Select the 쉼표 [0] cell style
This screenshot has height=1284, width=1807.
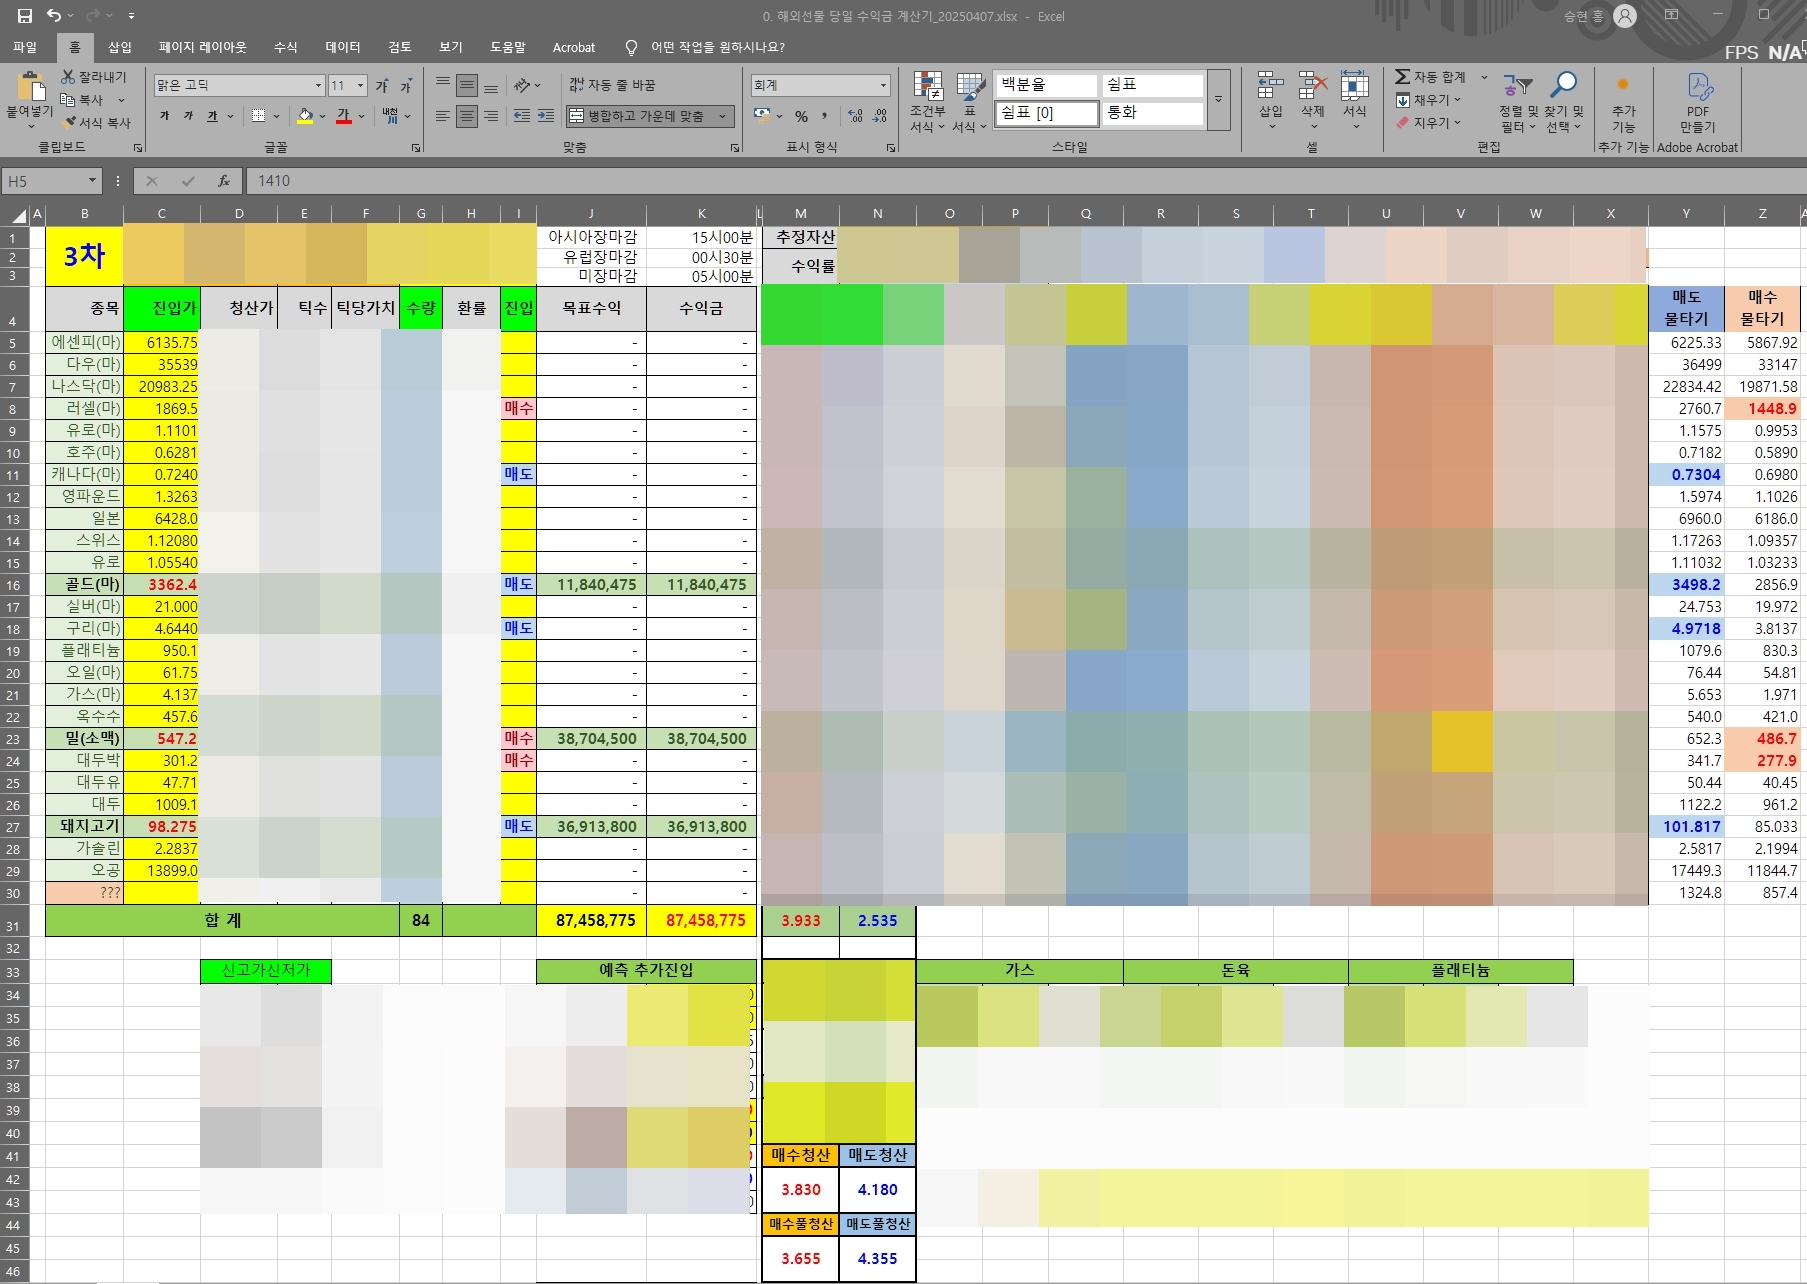coord(1046,113)
